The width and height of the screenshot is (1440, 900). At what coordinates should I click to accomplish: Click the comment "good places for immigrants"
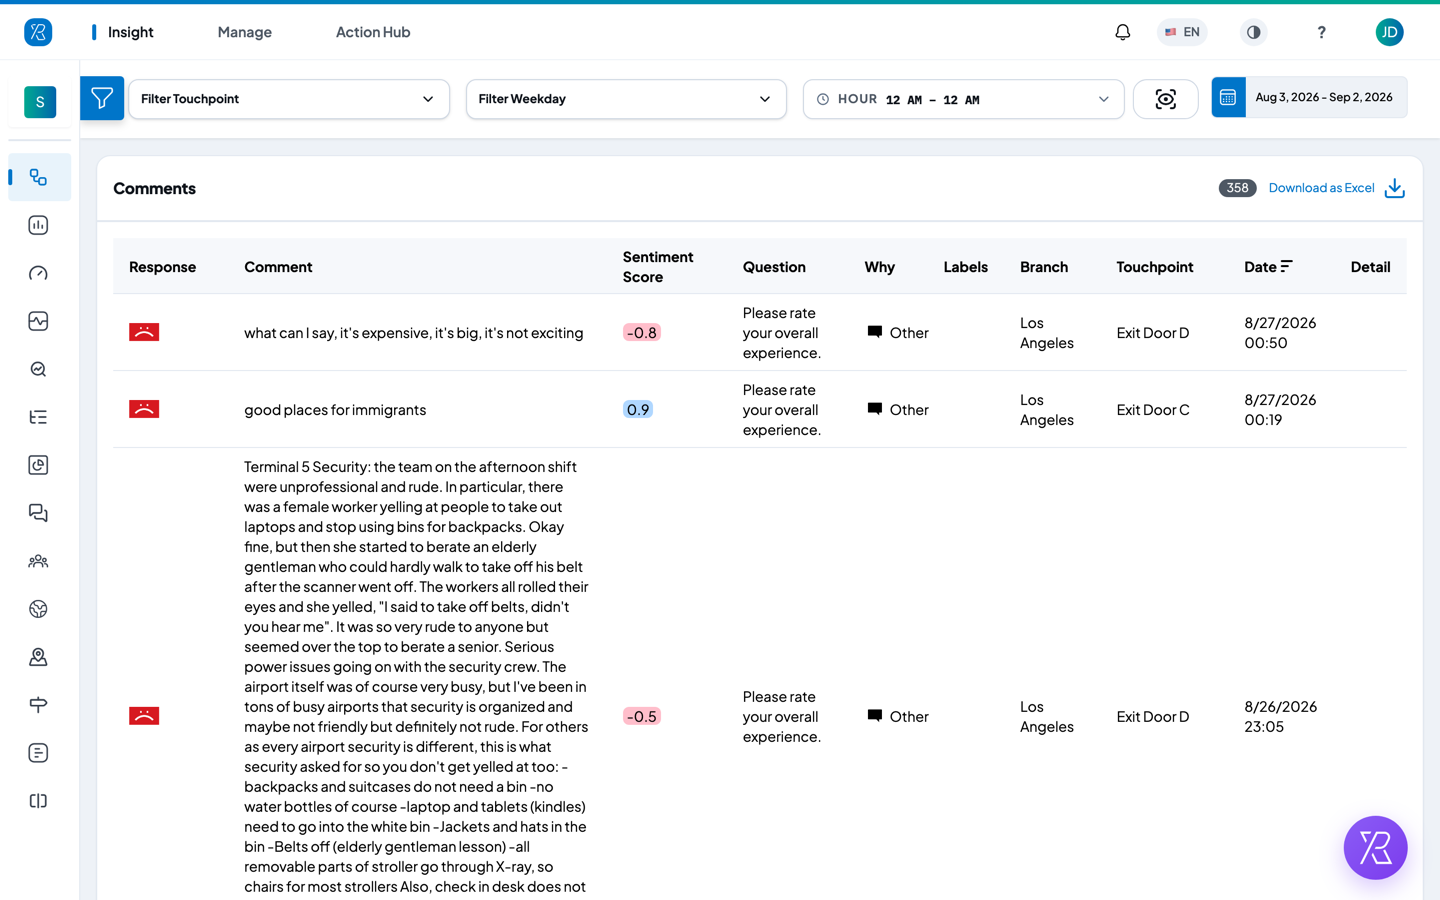point(335,410)
